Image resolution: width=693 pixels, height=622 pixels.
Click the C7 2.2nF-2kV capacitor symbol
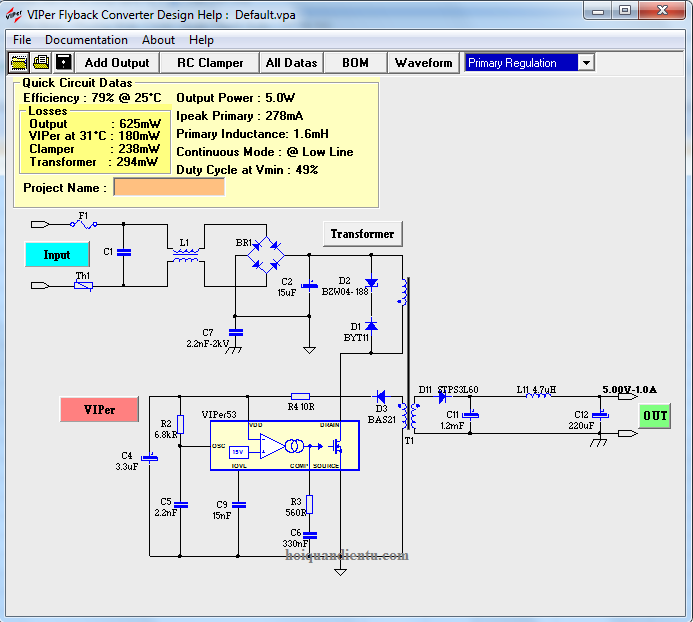(x=236, y=332)
